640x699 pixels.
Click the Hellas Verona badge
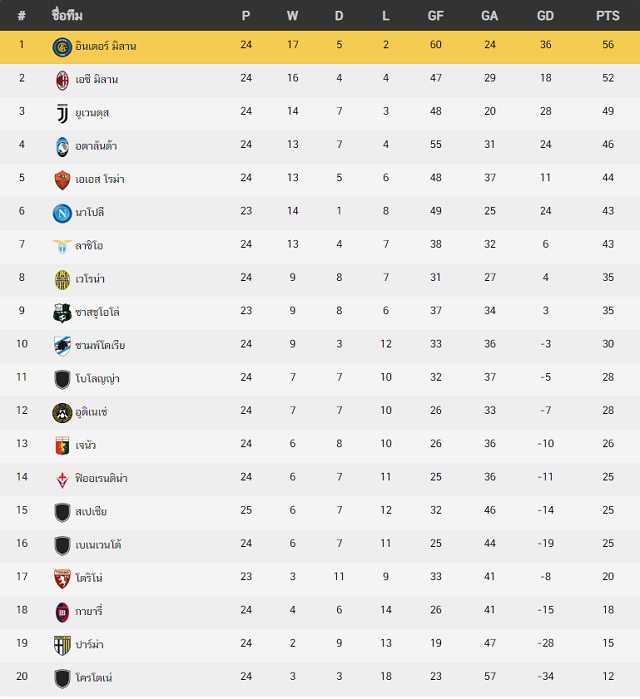point(62,280)
